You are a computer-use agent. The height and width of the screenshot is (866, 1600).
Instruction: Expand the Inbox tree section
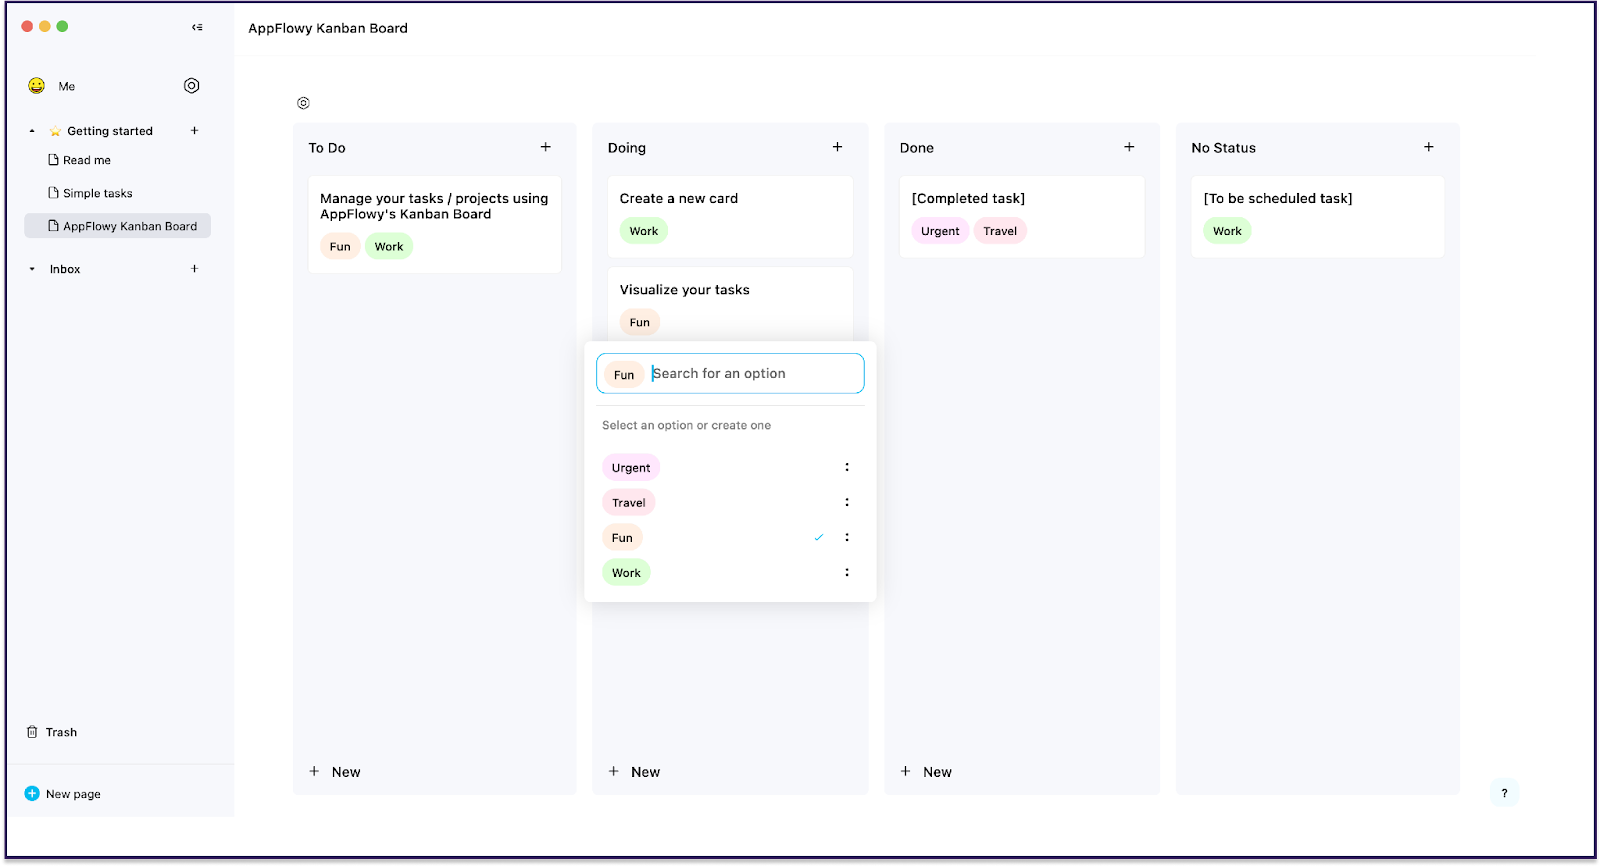[32, 269]
